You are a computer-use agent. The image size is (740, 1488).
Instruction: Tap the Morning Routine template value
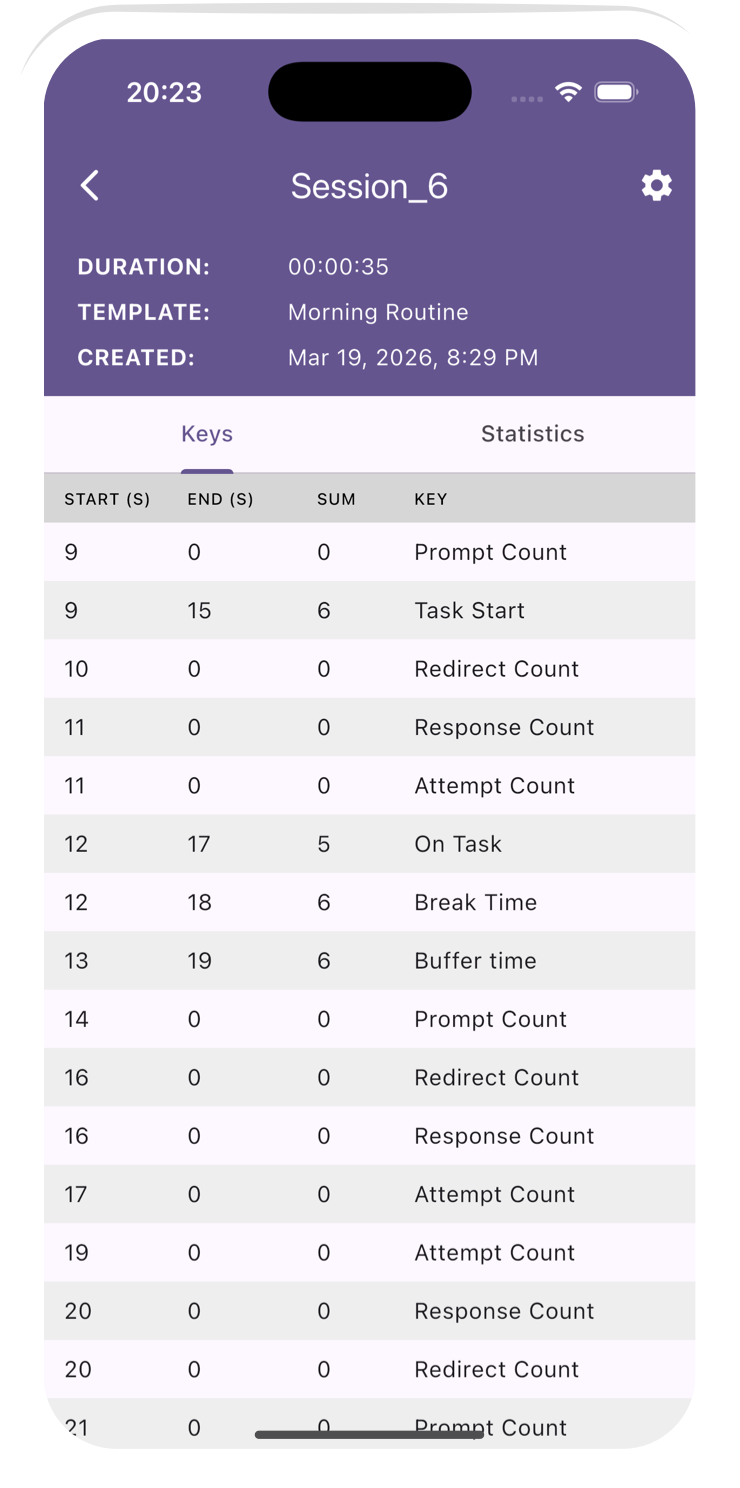tap(378, 312)
